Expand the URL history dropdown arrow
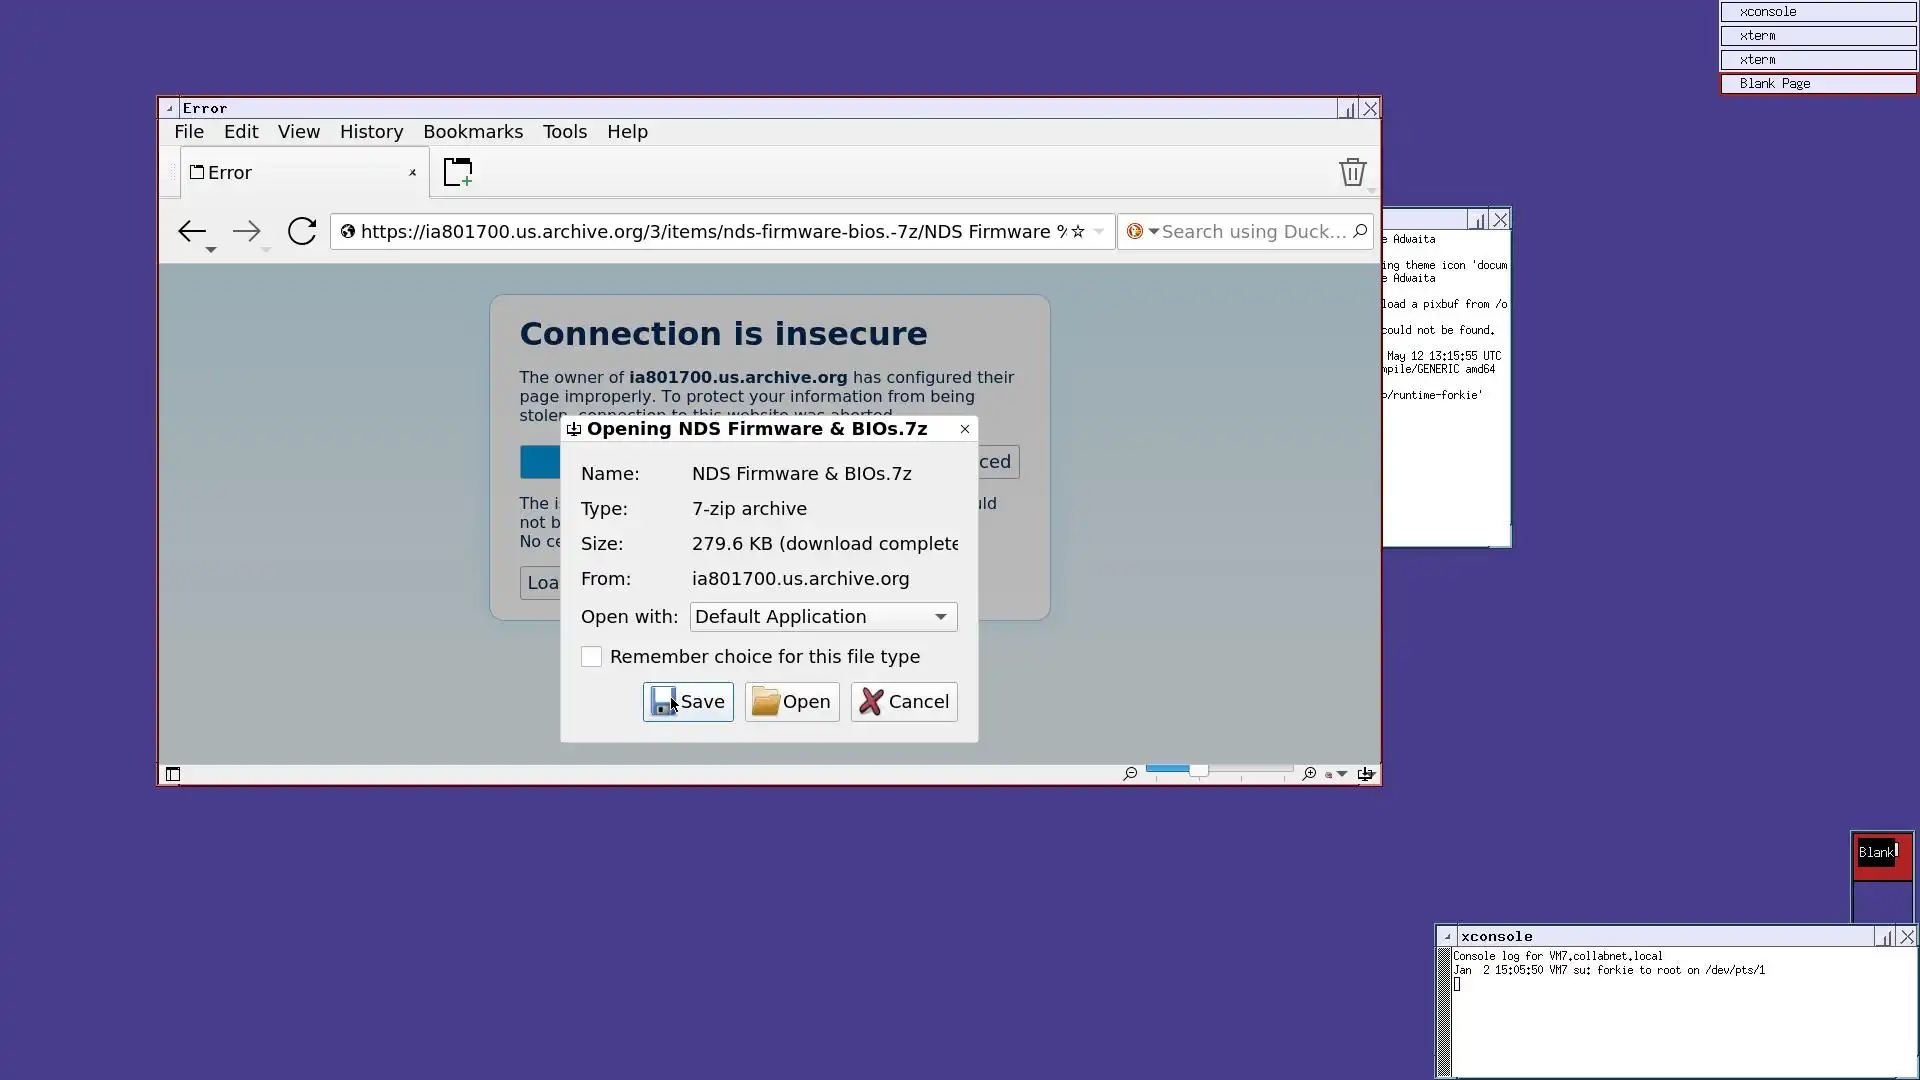The width and height of the screenshot is (1920, 1080). tap(1099, 232)
